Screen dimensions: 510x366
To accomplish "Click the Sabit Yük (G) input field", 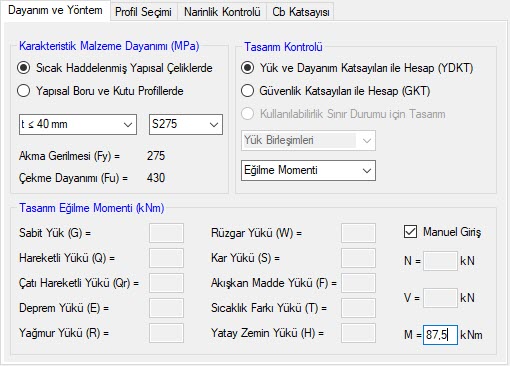I will tap(166, 233).
